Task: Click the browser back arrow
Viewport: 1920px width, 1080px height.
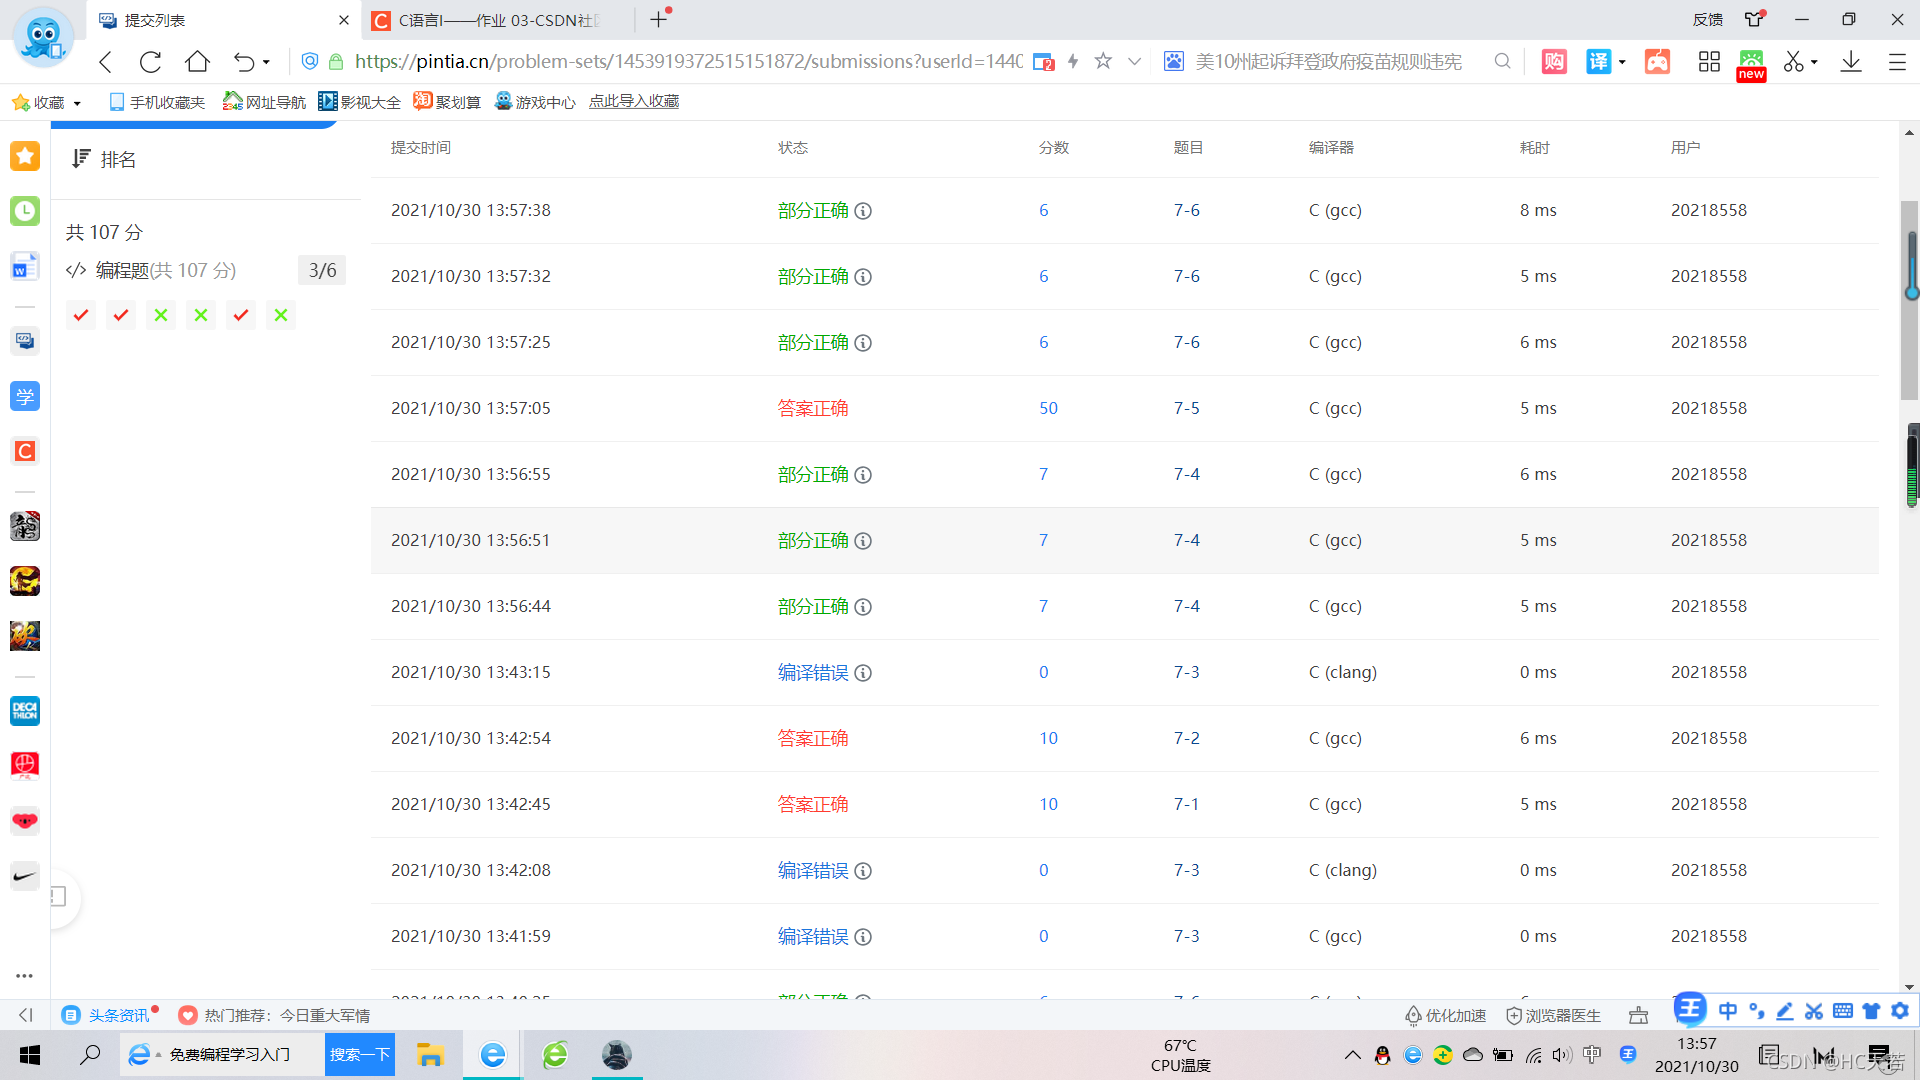Action: 106,62
